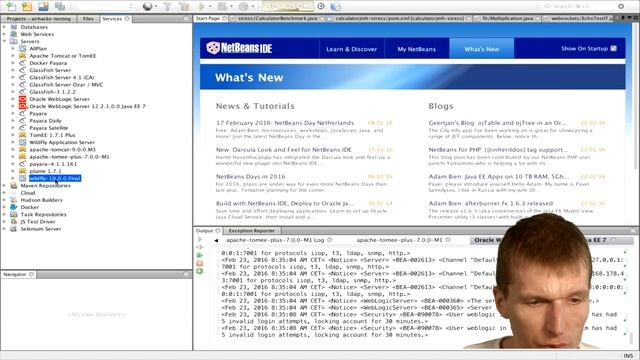640x360 pixels.
Task: Expand the Web Services tree node
Action: point(4,34)
